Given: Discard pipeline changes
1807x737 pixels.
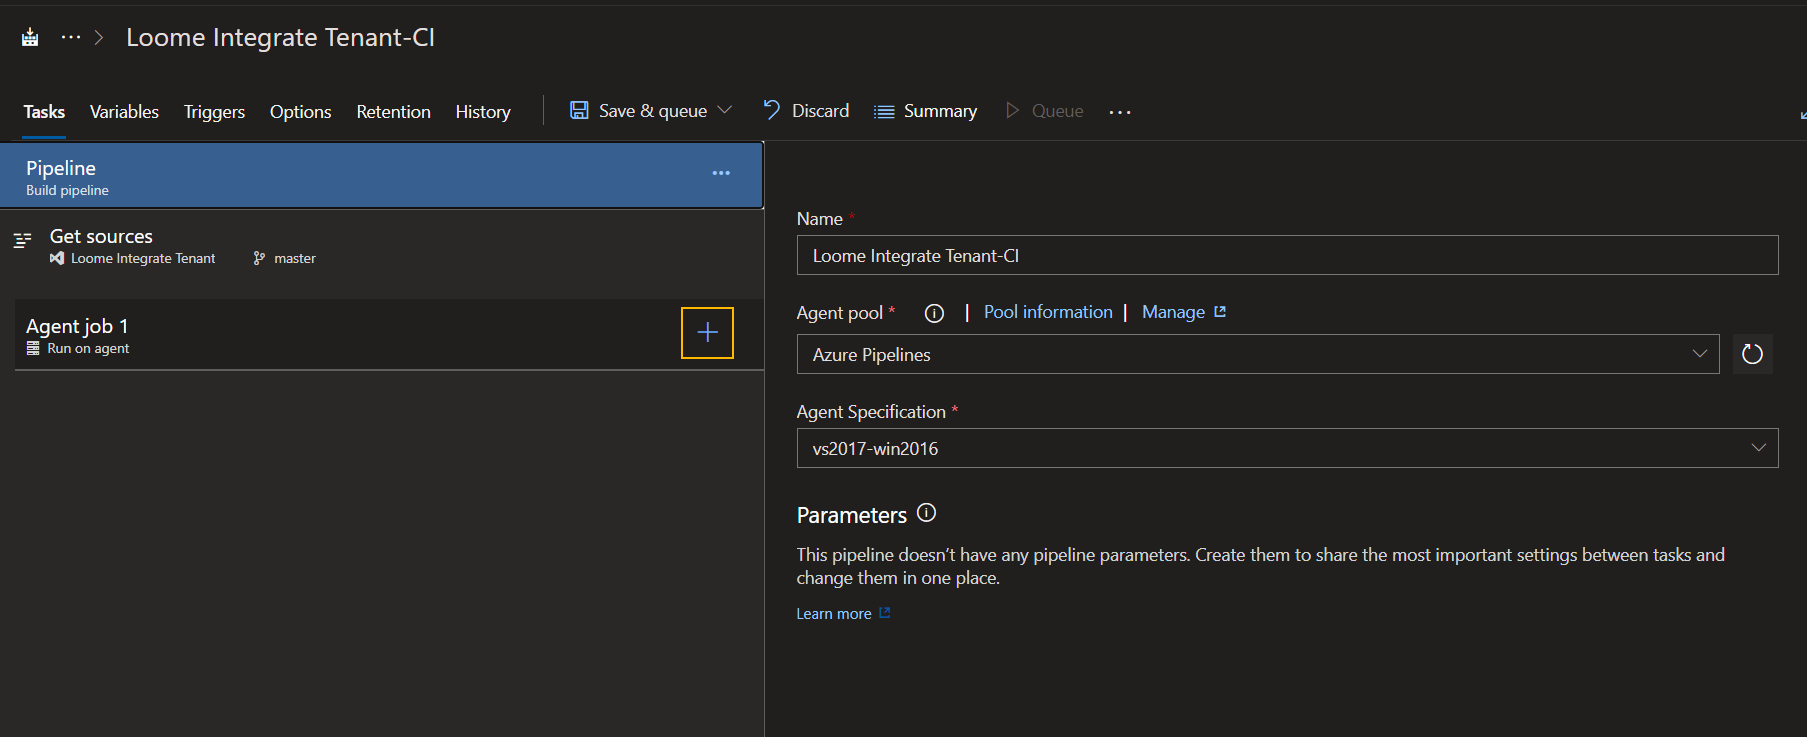Looking at the screenshot, I should (x=806, y=110).
